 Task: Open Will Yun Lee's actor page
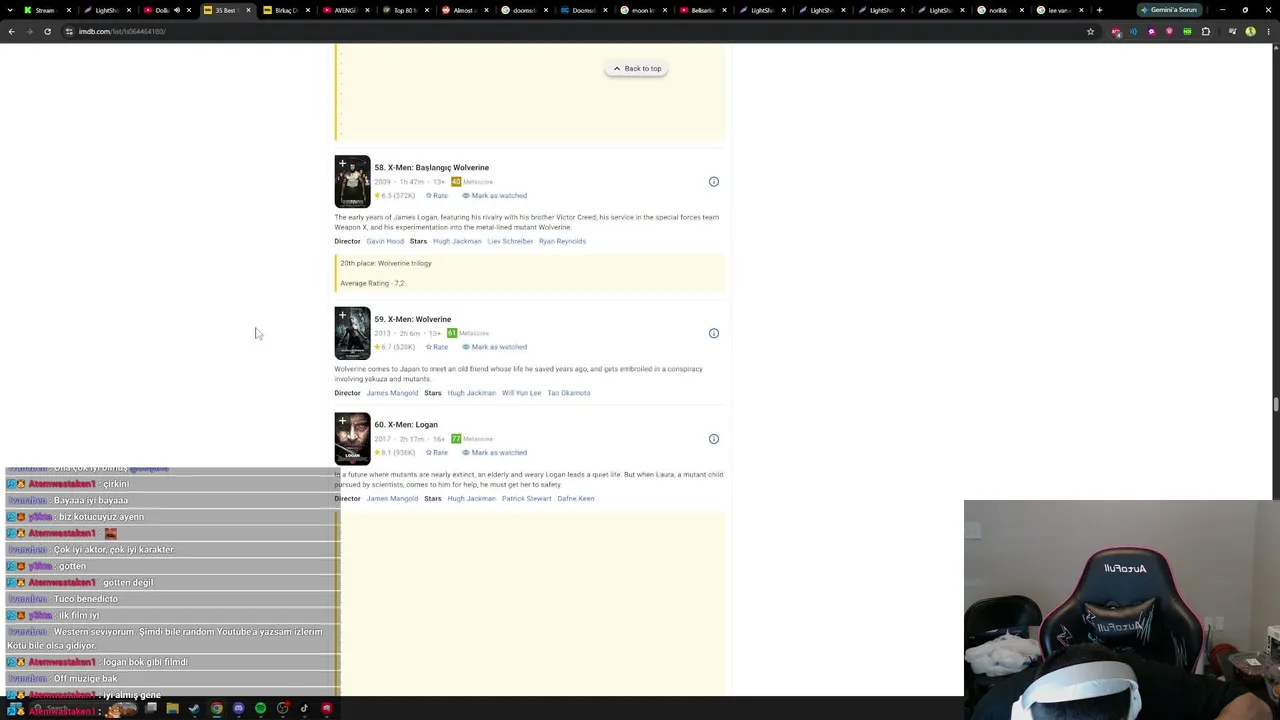point(521,393)
